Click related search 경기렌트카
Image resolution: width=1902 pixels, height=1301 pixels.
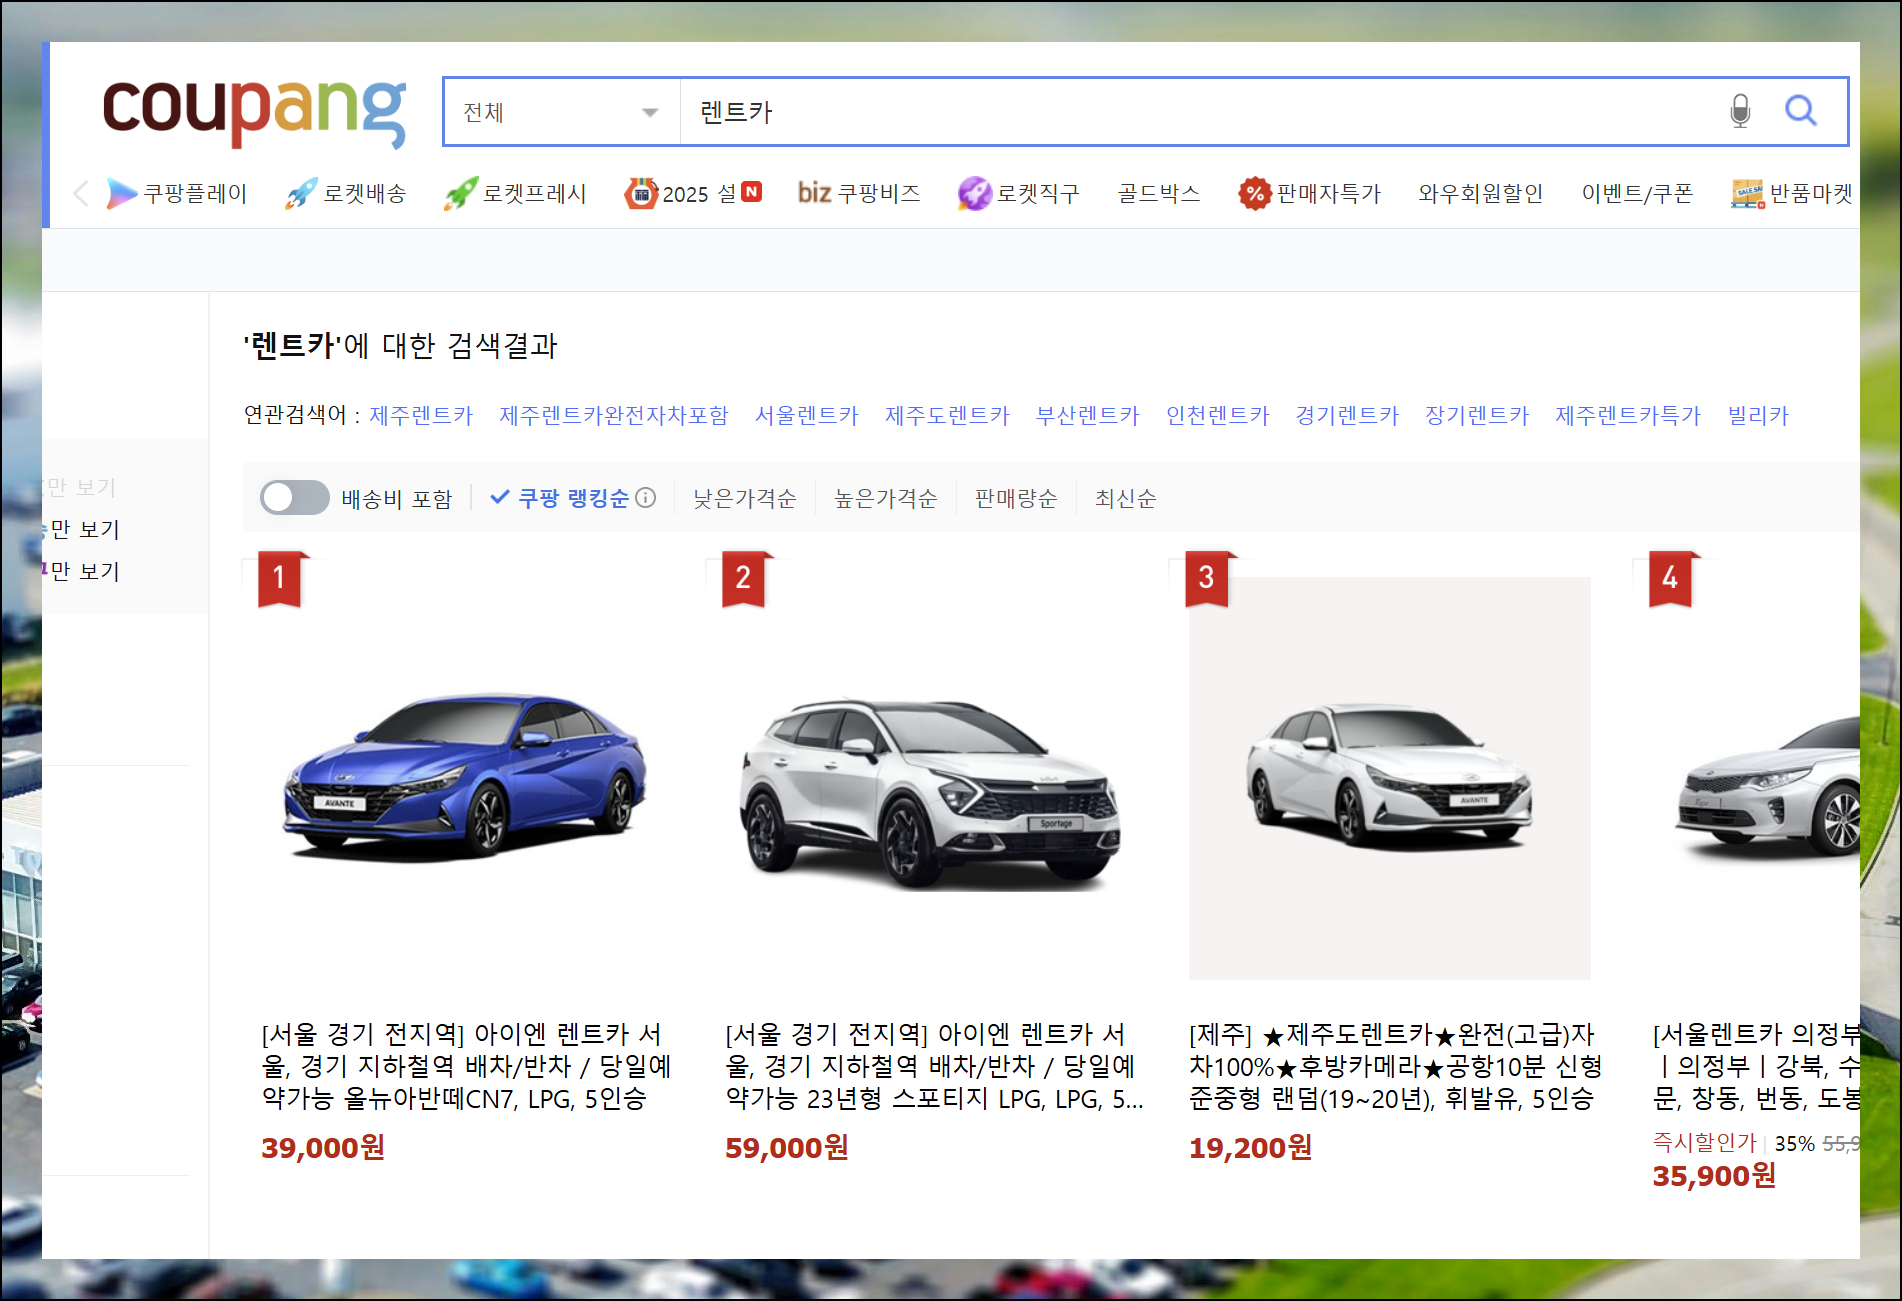1347,415
